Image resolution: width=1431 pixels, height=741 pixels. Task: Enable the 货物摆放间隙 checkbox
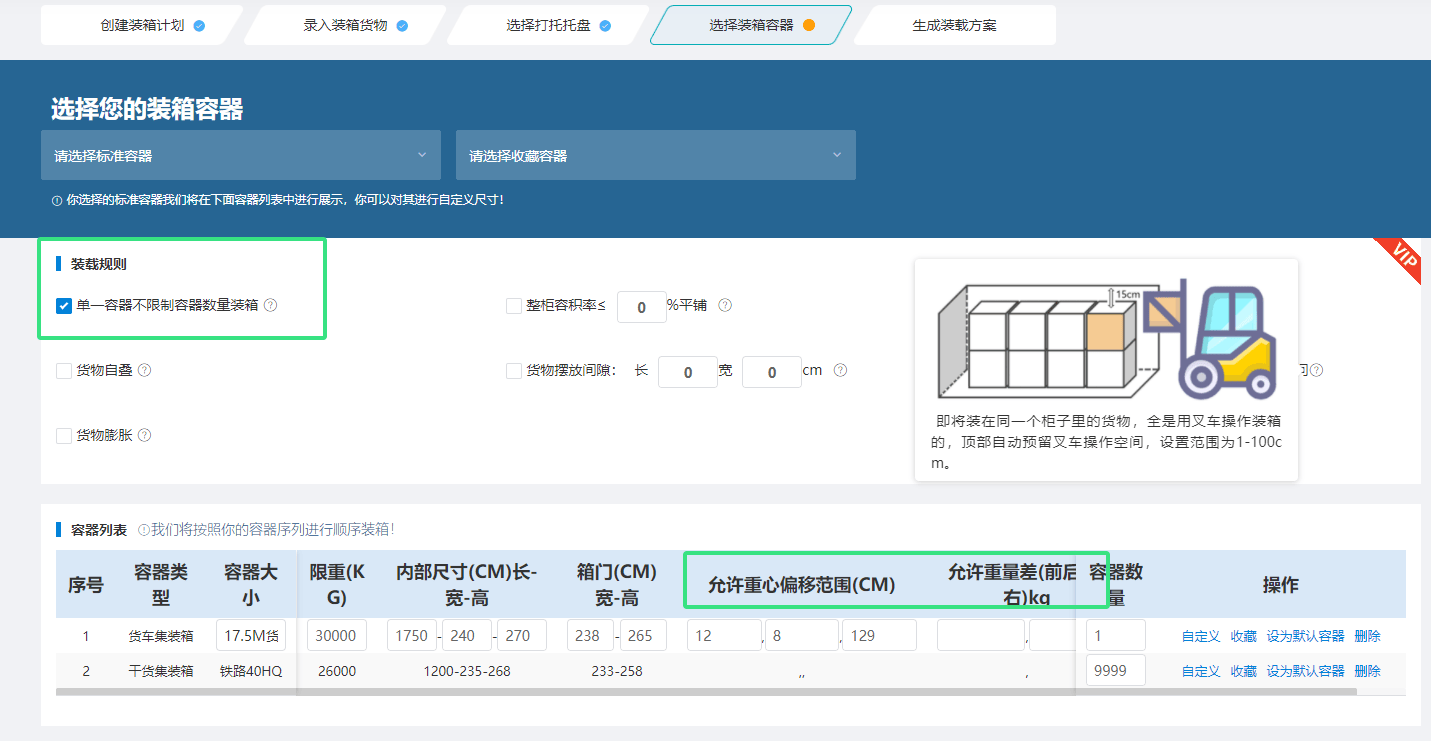tap(514, 370)
